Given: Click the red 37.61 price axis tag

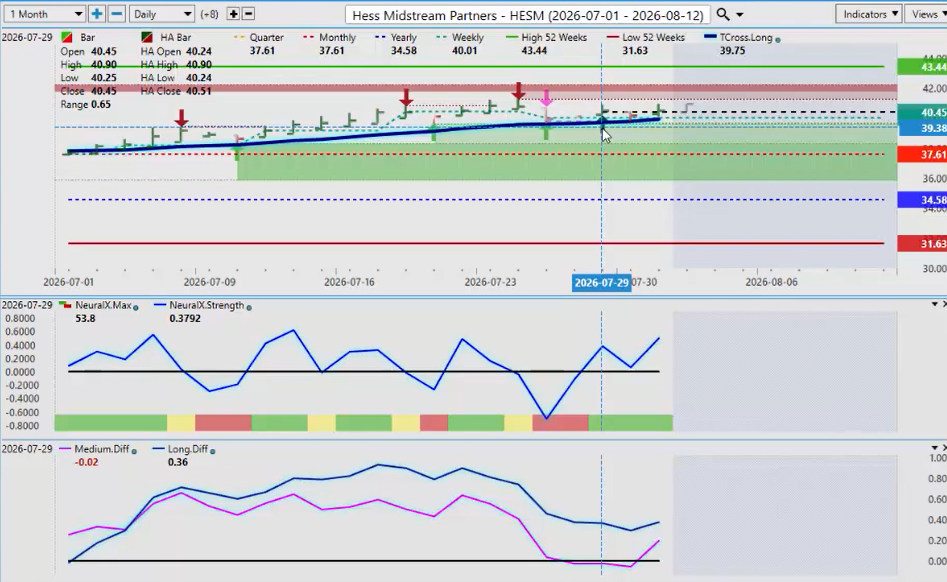Looking at the screenshot, I should [x=922, y=155].
